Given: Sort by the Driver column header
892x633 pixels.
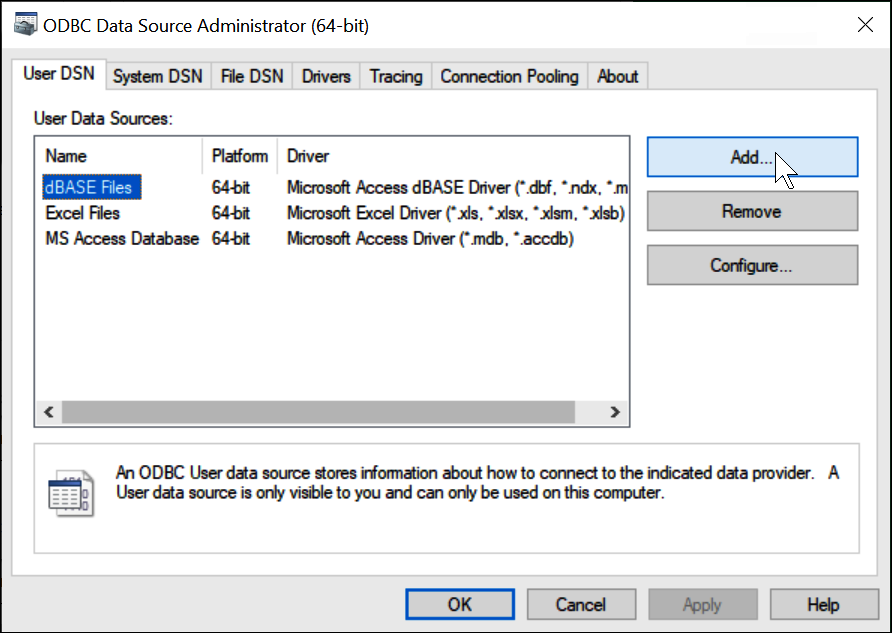Looking at the screenshot, I should (x=308, y=156).
